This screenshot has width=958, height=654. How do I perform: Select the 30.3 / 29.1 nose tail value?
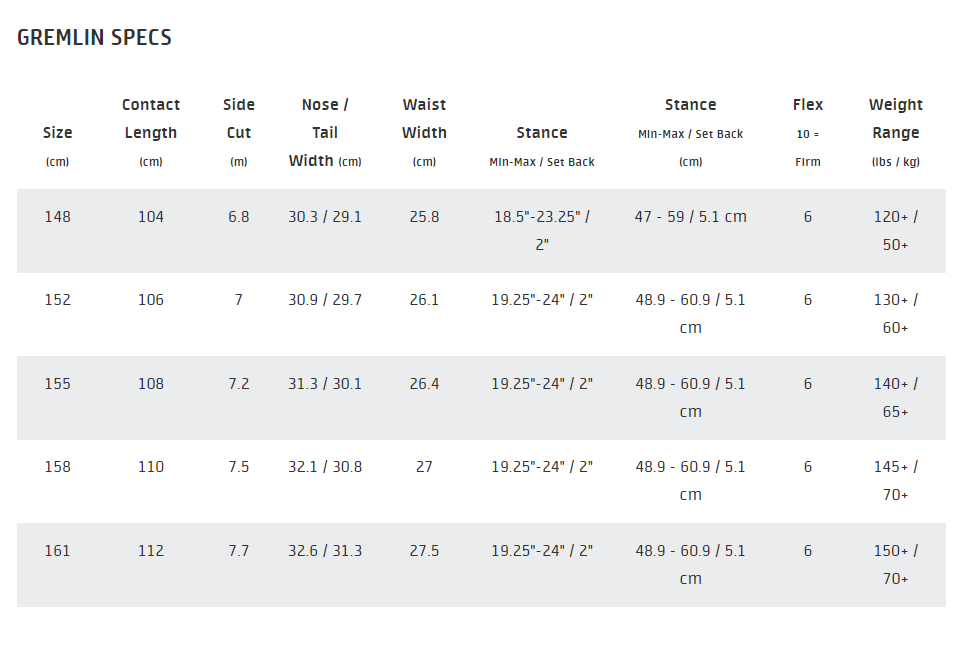coord(325,217)
